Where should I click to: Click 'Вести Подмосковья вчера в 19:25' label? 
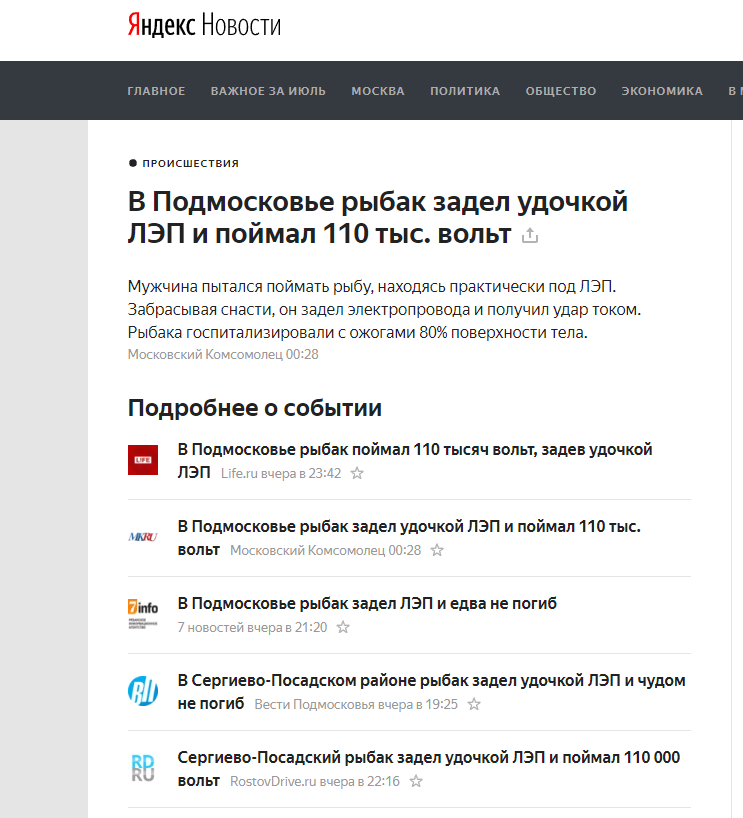click(356, 704)
